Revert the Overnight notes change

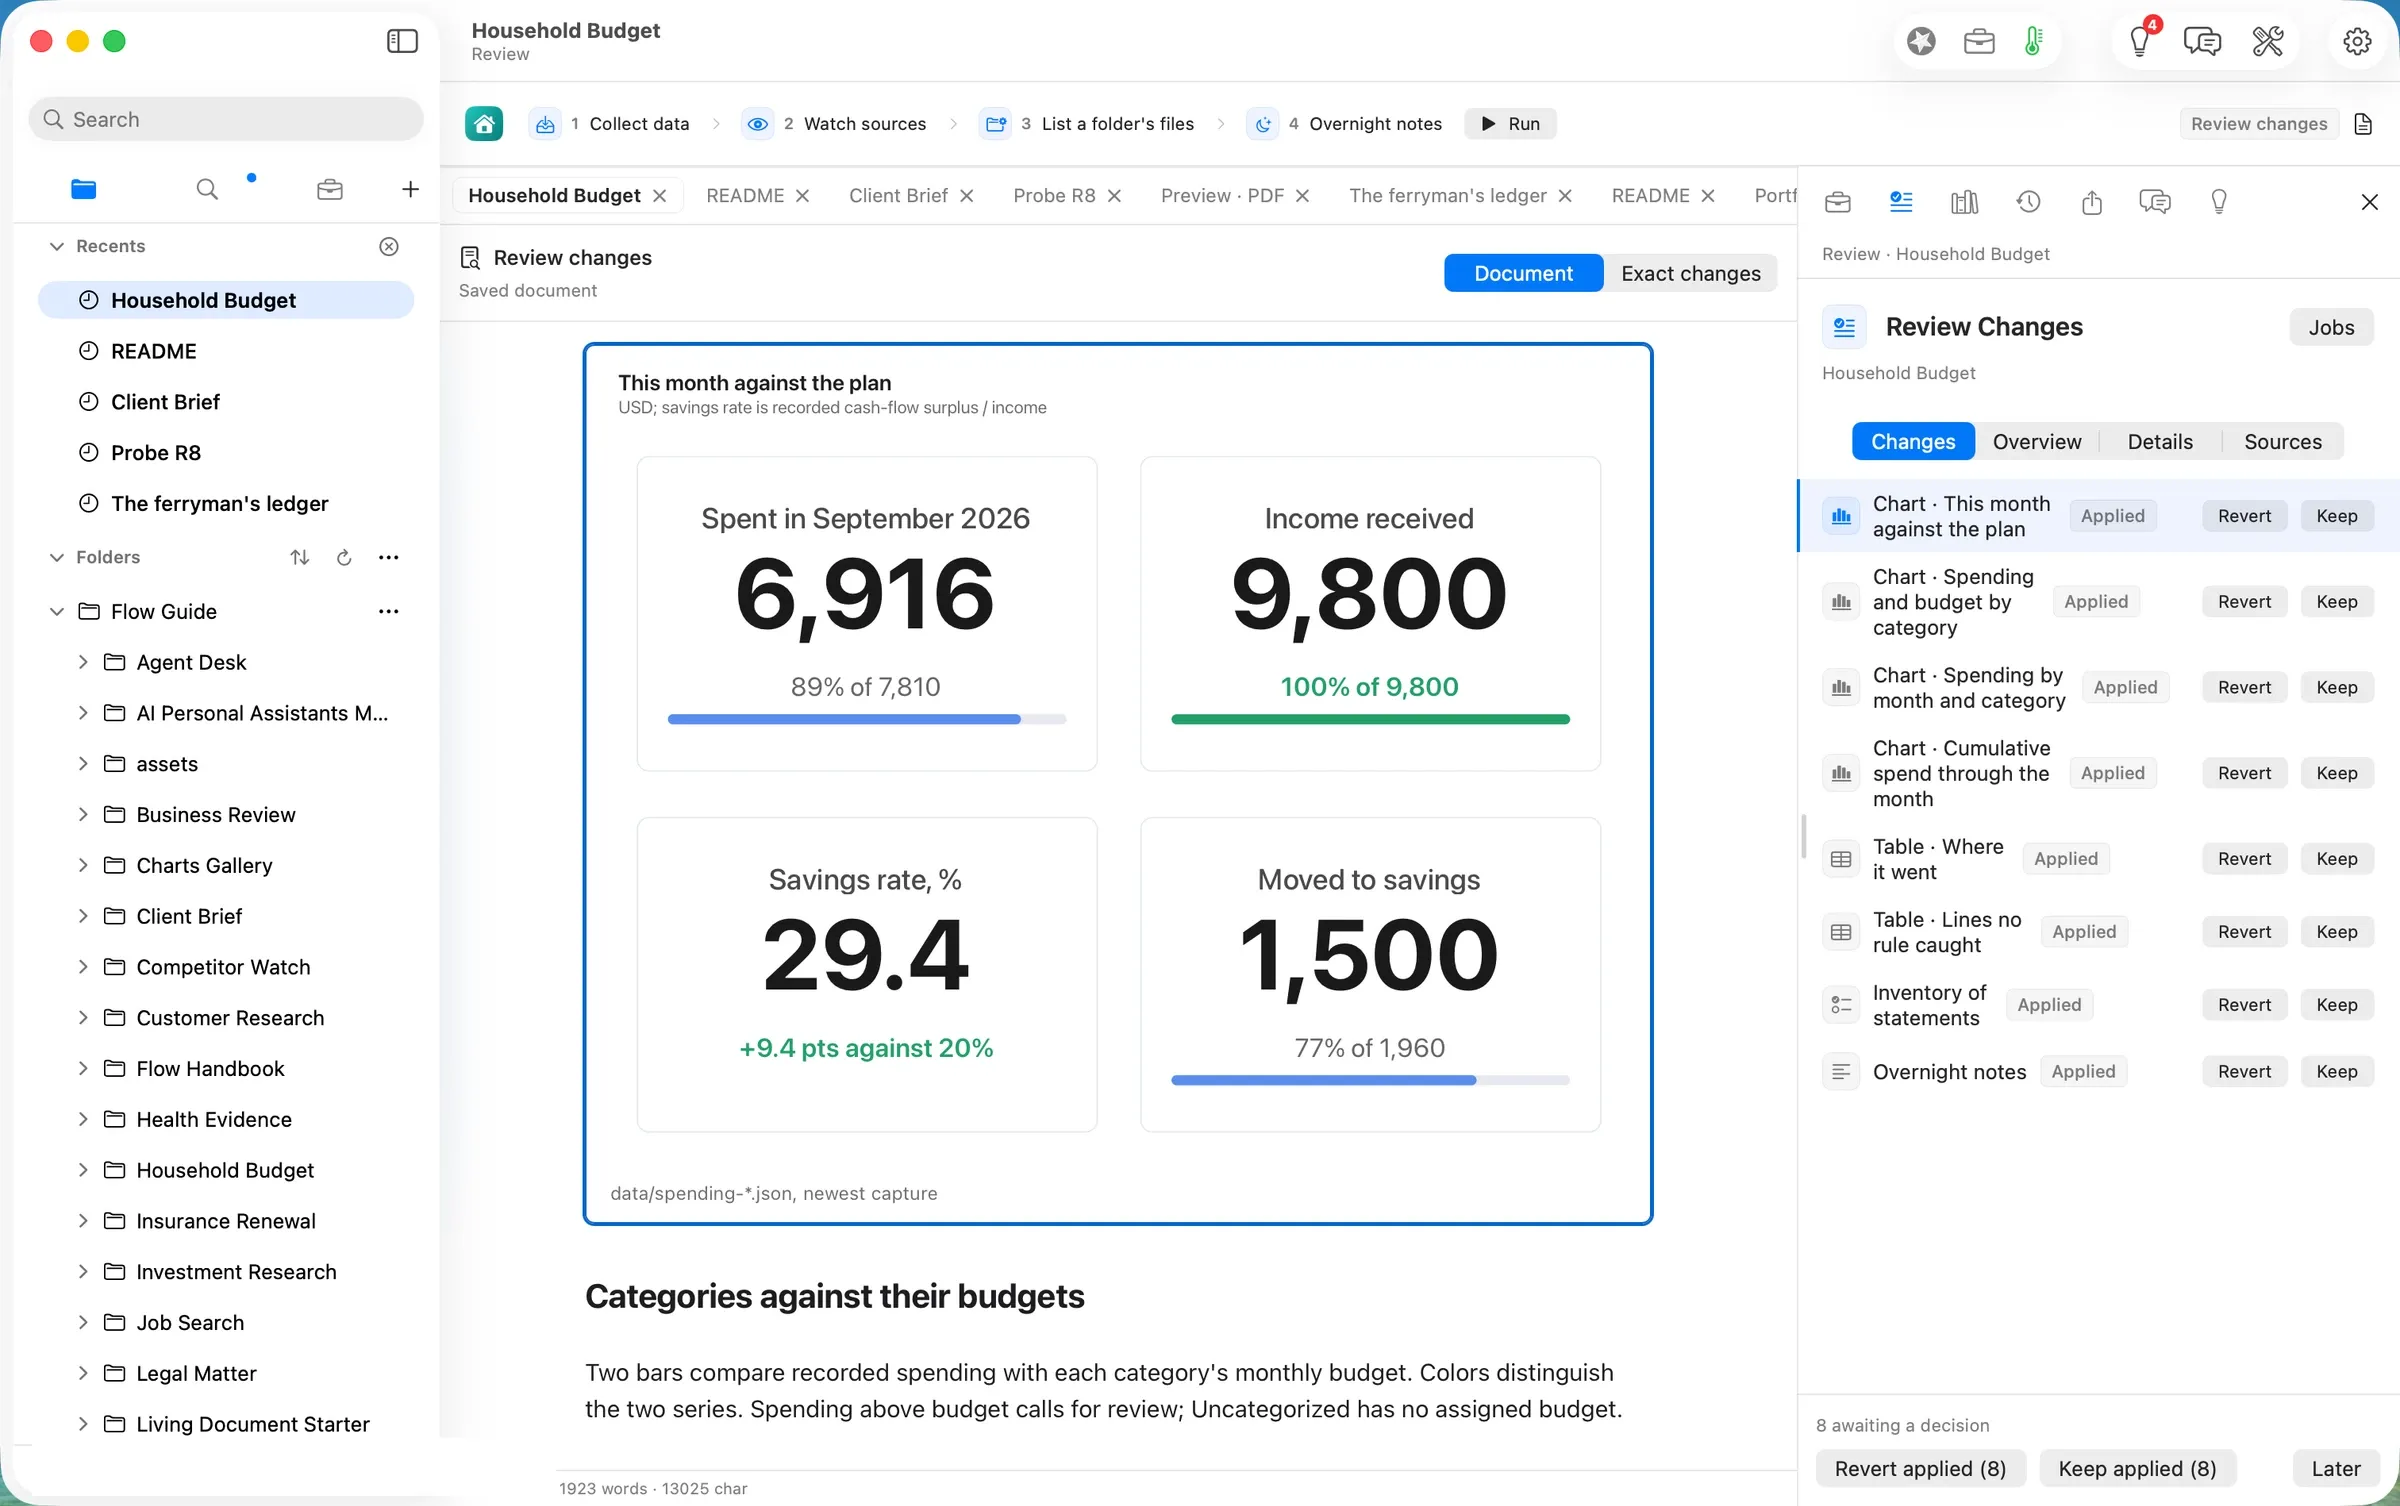pos(2244,1071)
